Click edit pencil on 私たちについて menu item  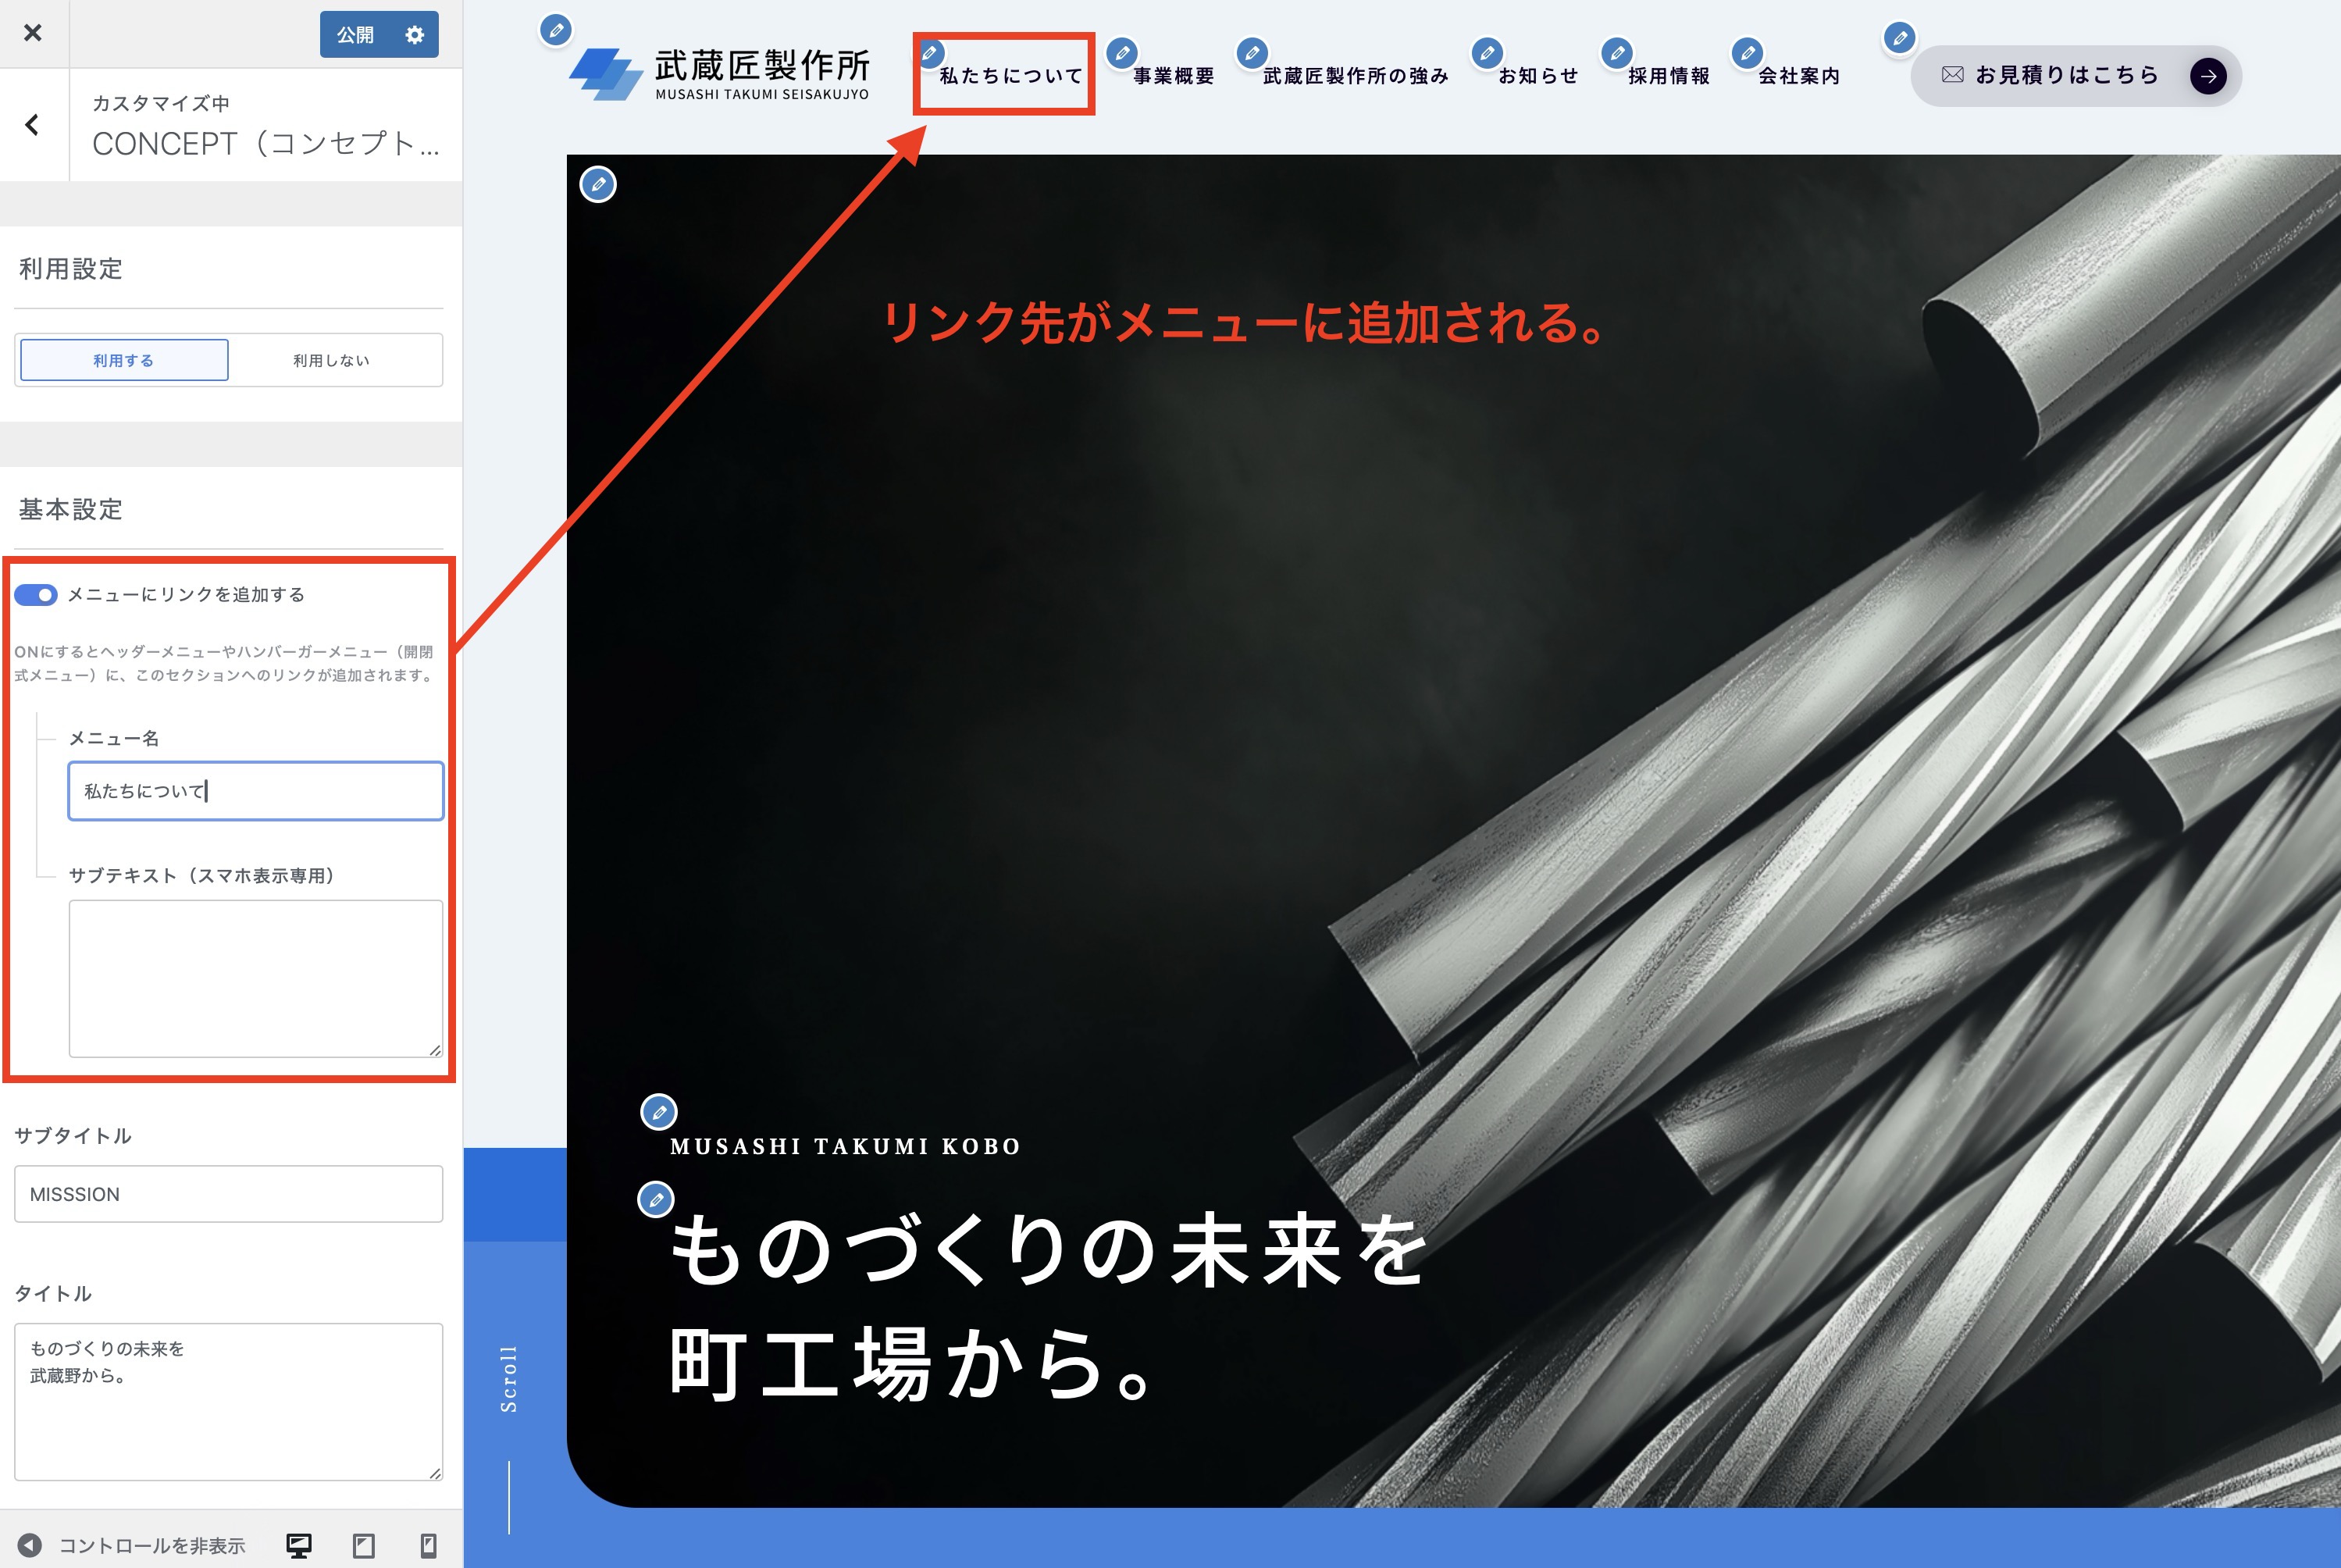click(930, 52)
